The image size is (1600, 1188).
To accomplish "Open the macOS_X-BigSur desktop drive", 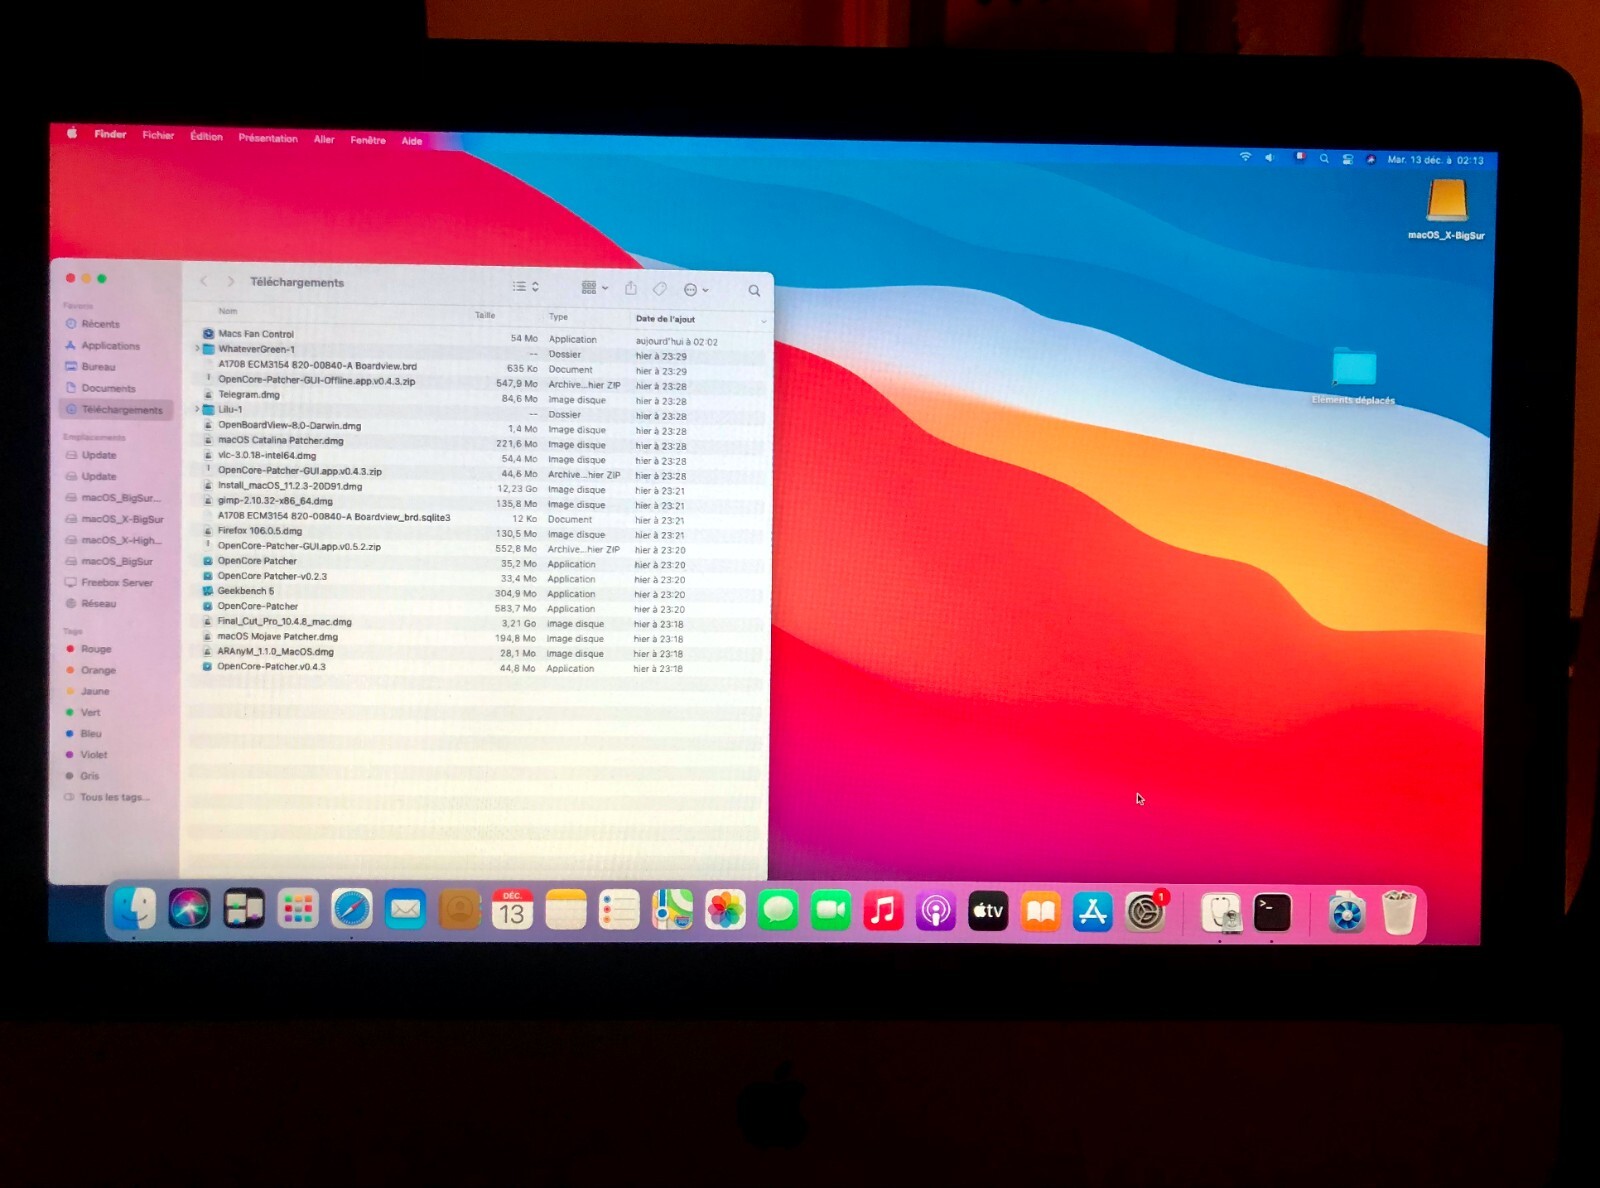I will 1446,208.
